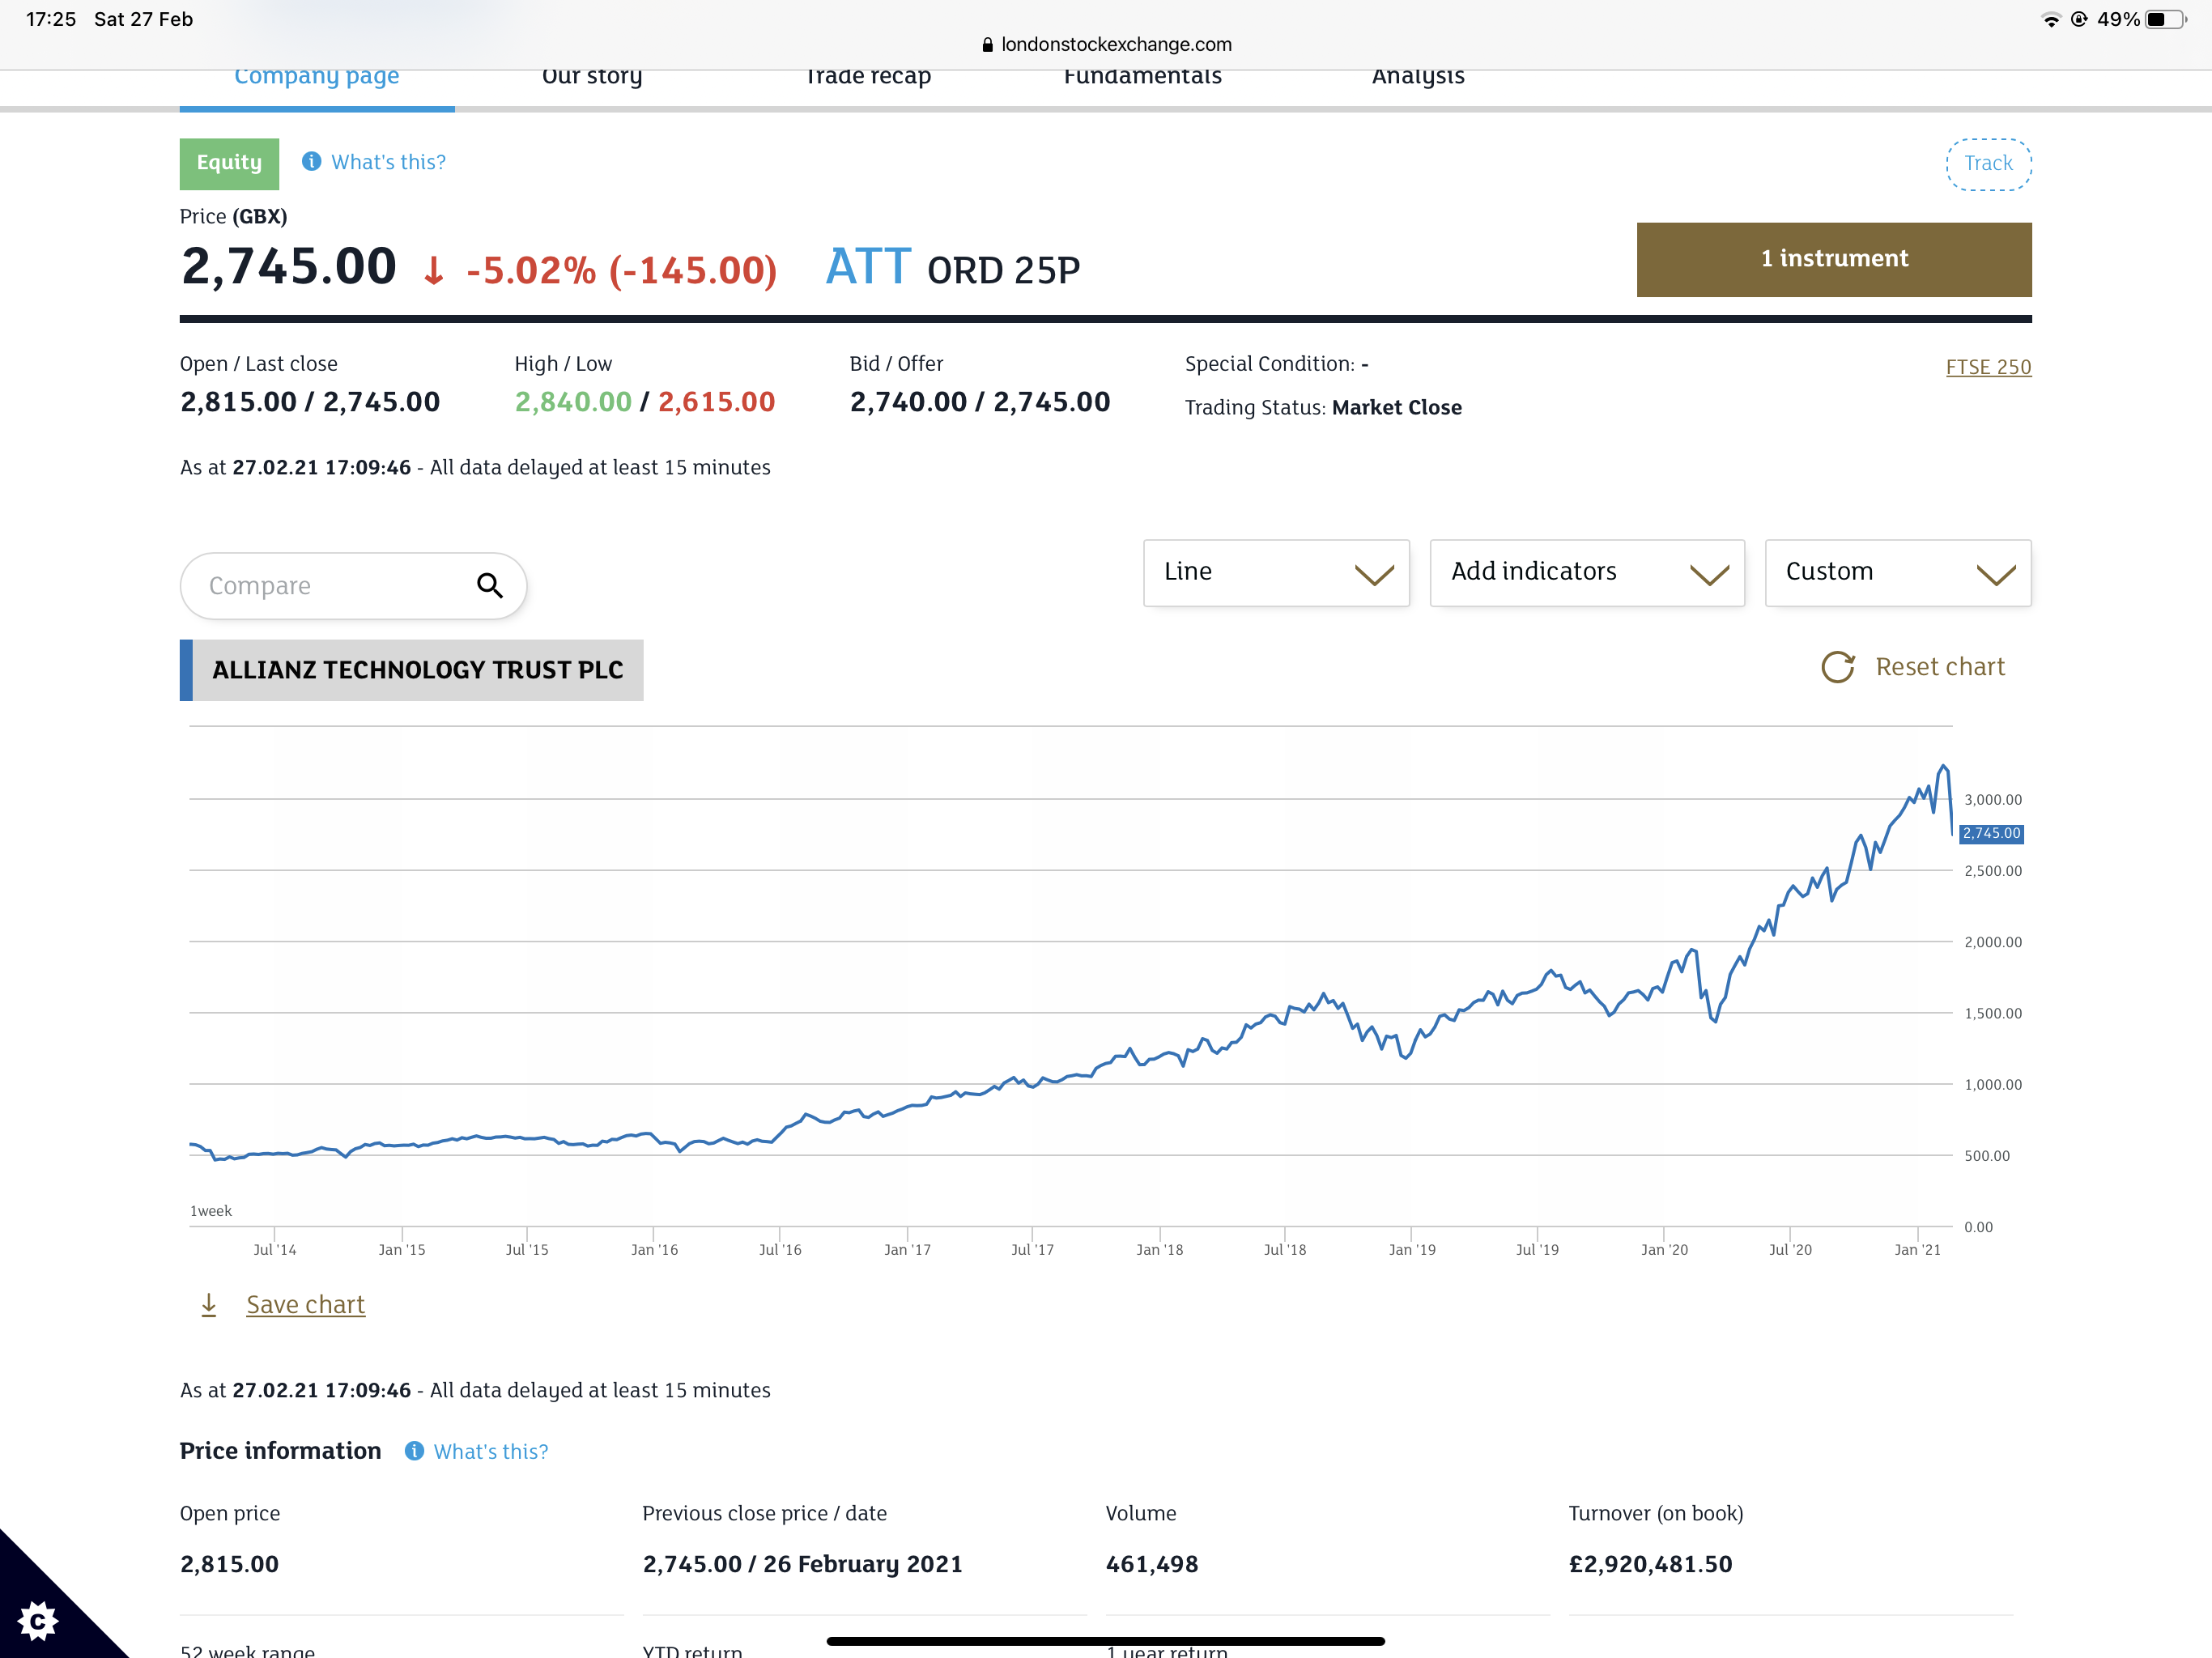Click the Wi-Fi status icon
This screenshot has width=2212, height=1658.
click(x=2050, y=19)
